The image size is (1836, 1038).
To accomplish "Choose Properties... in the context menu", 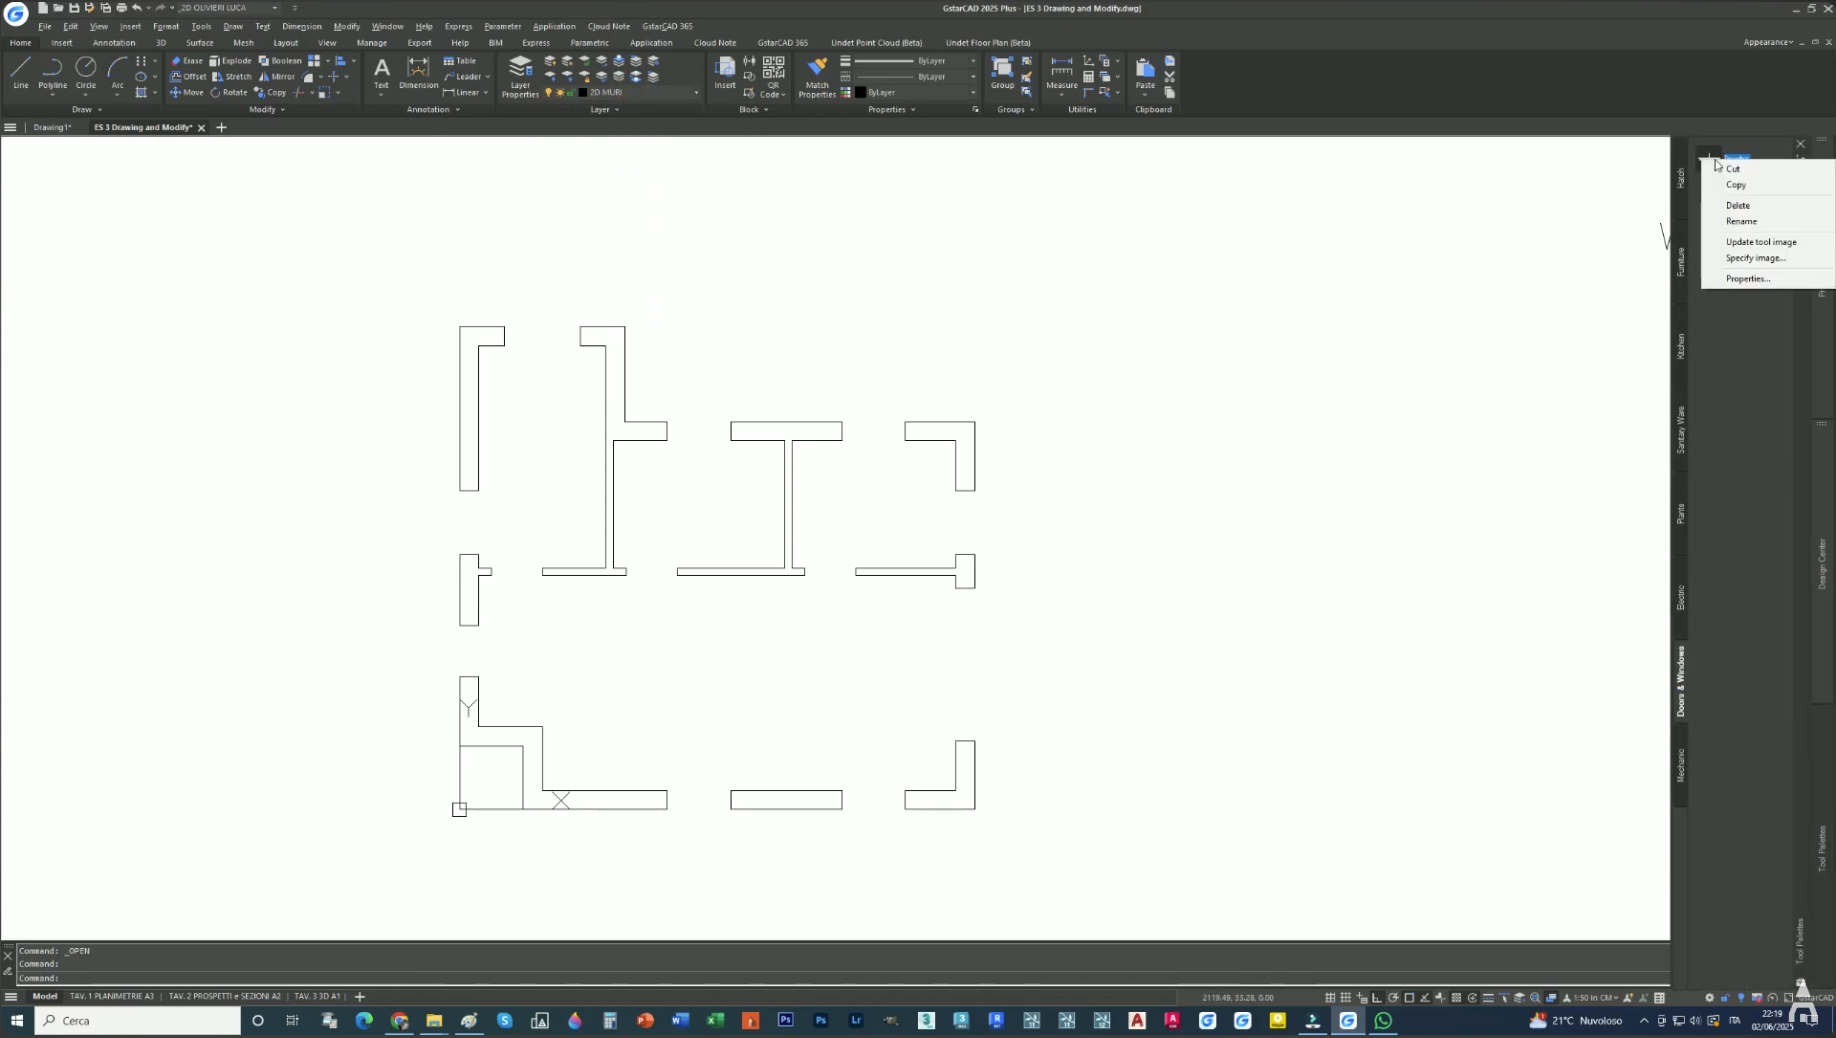I will point(1747,279).
